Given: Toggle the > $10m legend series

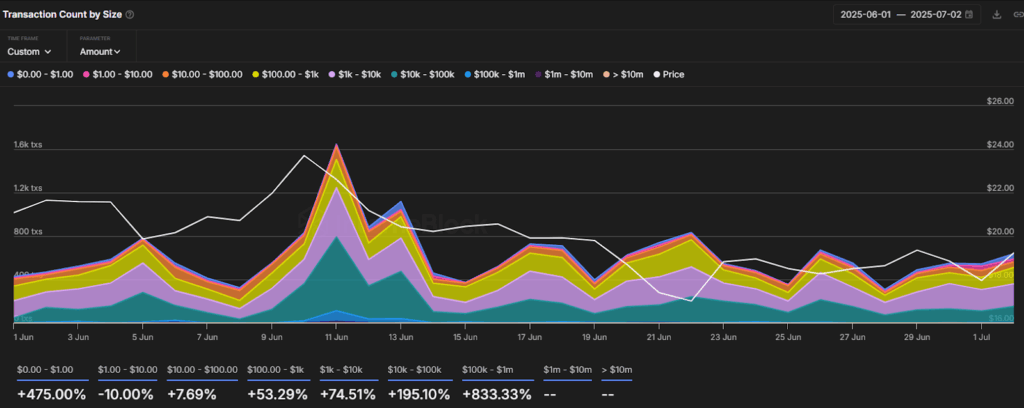Looking at the screenshot, I should [624, 74].
